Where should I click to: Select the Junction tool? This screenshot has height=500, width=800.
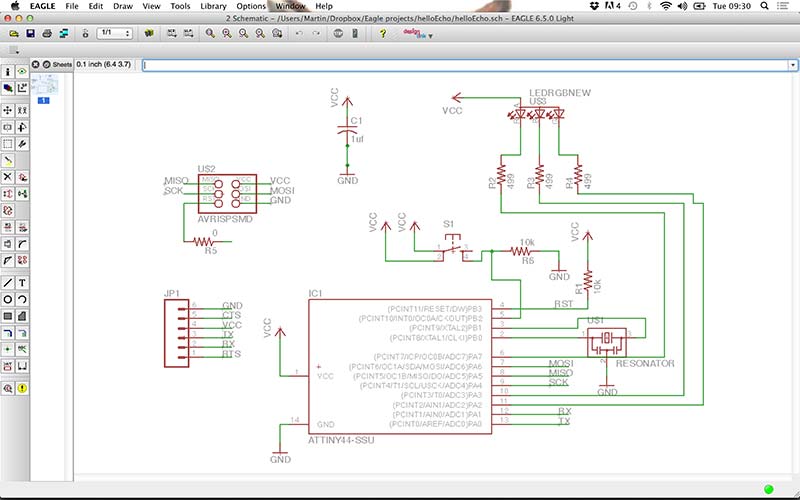click(8, 349)
